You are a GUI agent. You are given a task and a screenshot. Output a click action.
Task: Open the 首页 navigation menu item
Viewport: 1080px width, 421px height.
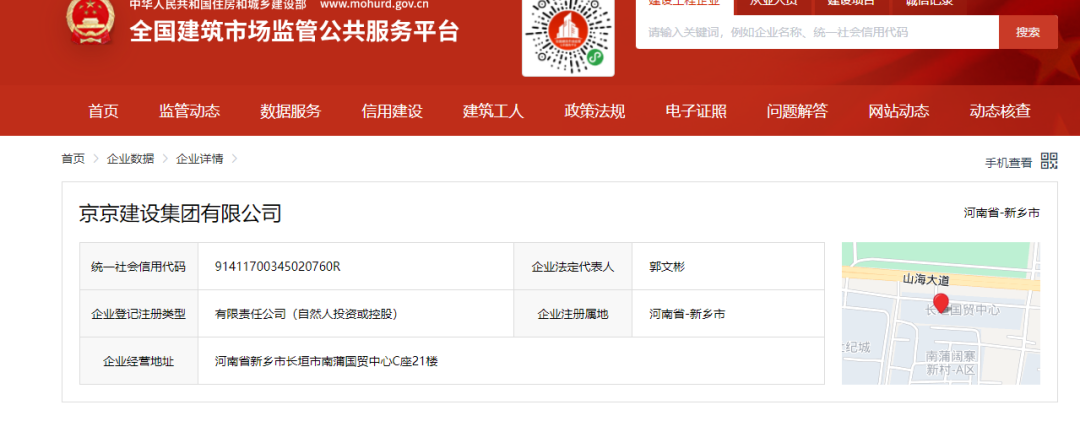click(103, 111)
